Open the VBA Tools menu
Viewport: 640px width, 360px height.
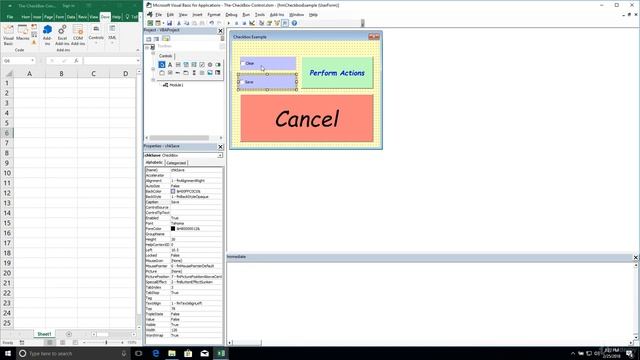260,15
